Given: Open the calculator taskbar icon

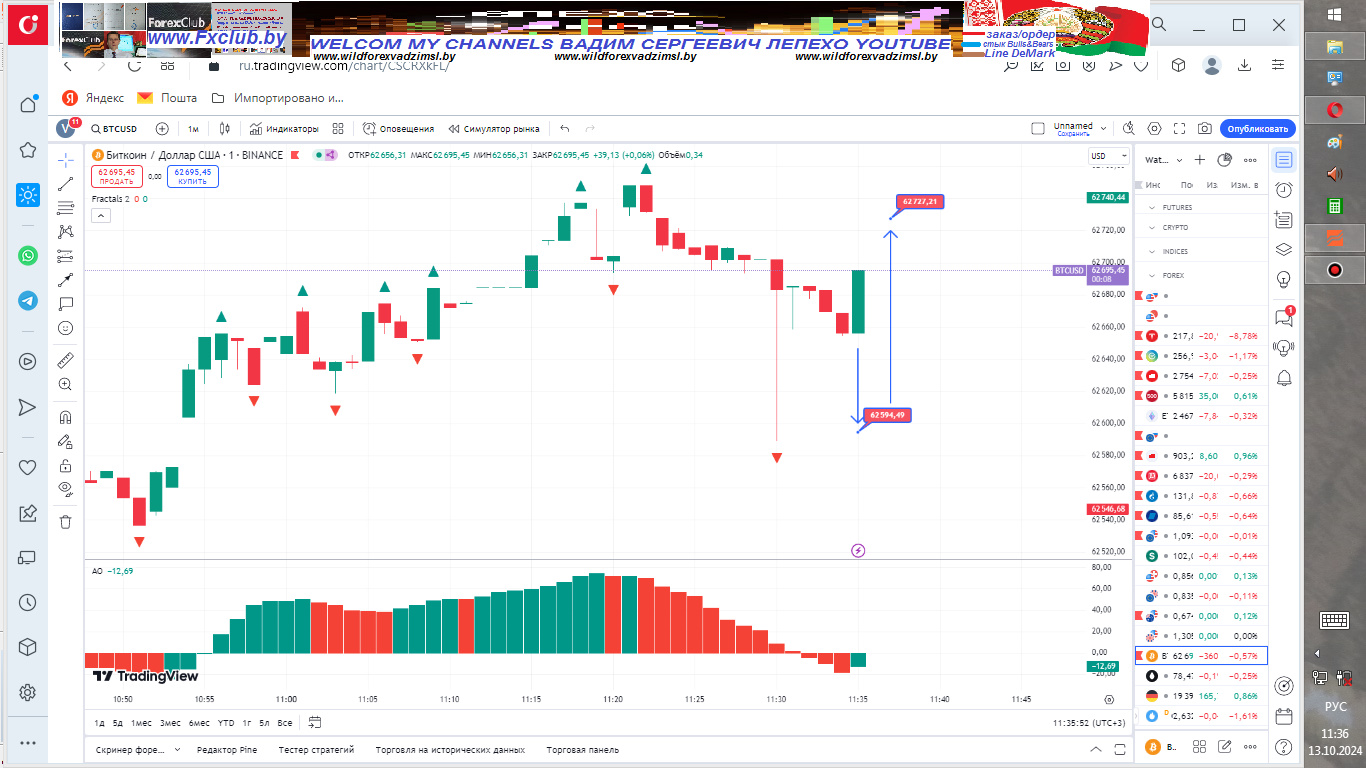Looking at the screenshot, I should coord(1334,205).
